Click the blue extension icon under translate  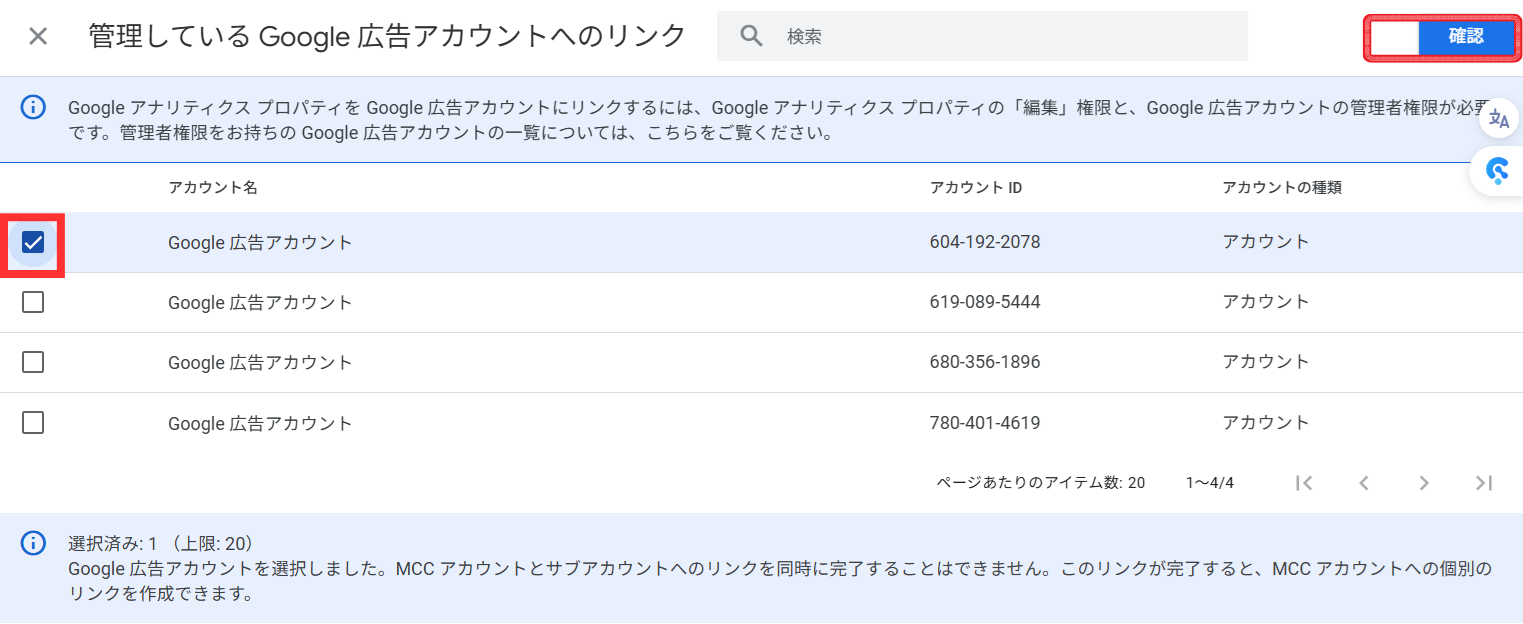click(x=1497, y=171)
